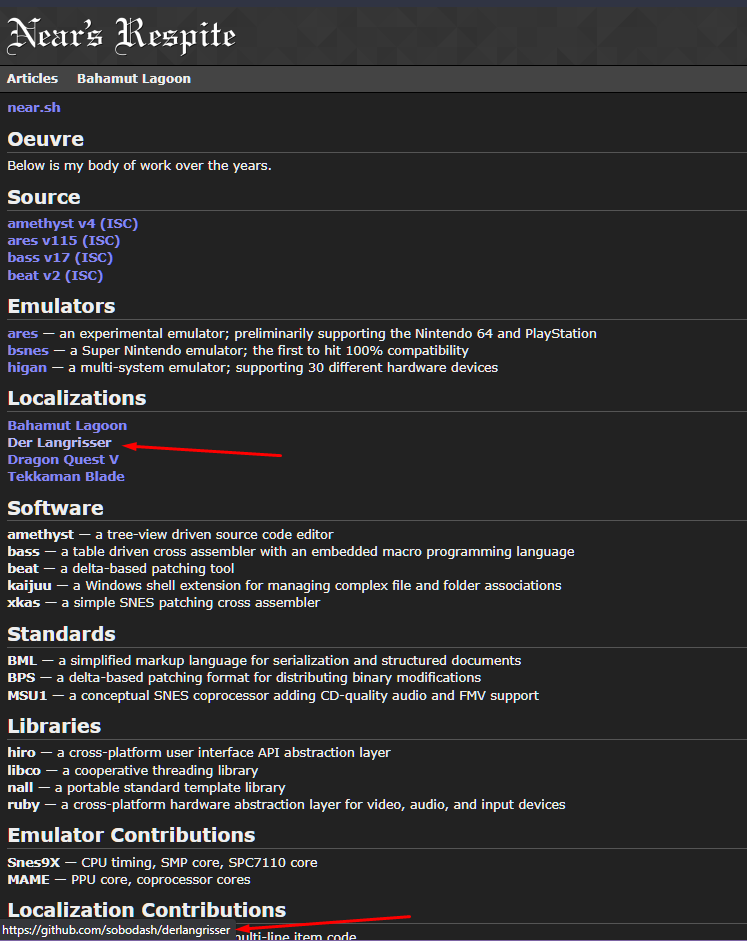Open the Bahamut Lagoon navigation item
The image size is (747, 941).
pos(134,79)
